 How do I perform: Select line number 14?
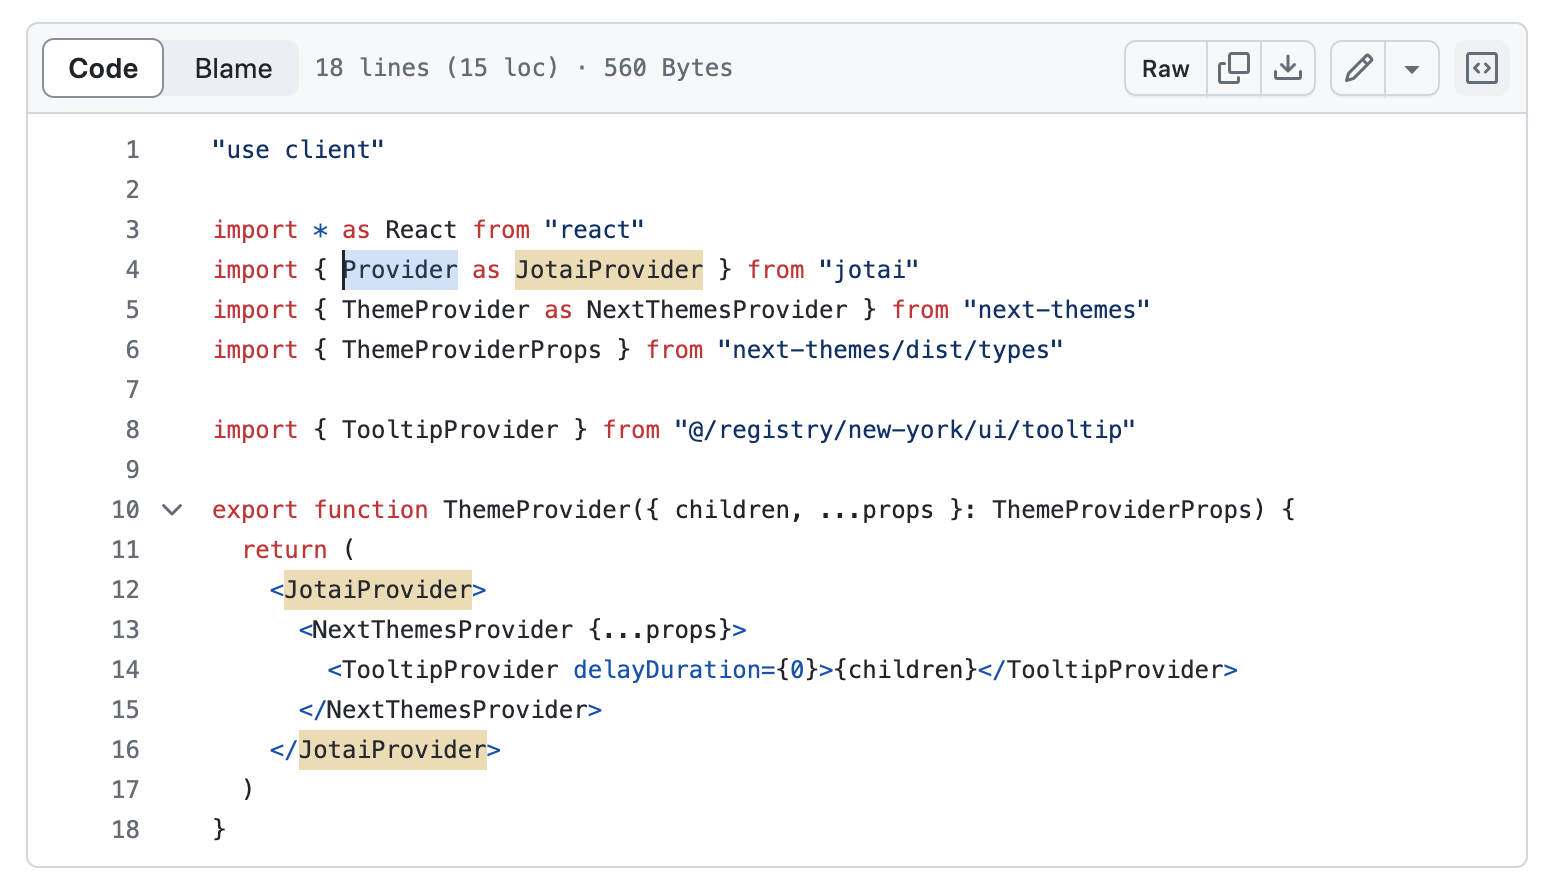point(125,670)
